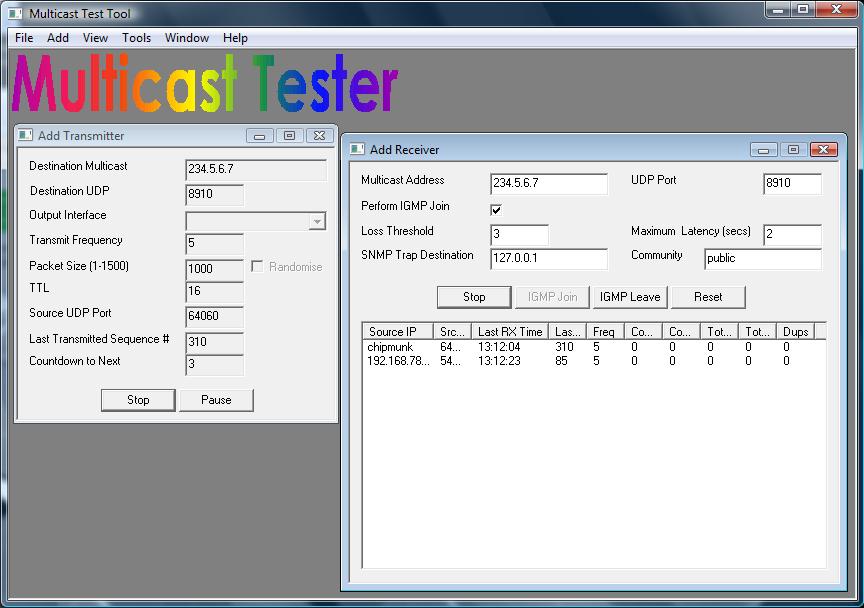This screenshot has height=608, width=864.
Task: Close the main Multicast Test Tool window
Action: pyautogui.click(x=836, y=10)
